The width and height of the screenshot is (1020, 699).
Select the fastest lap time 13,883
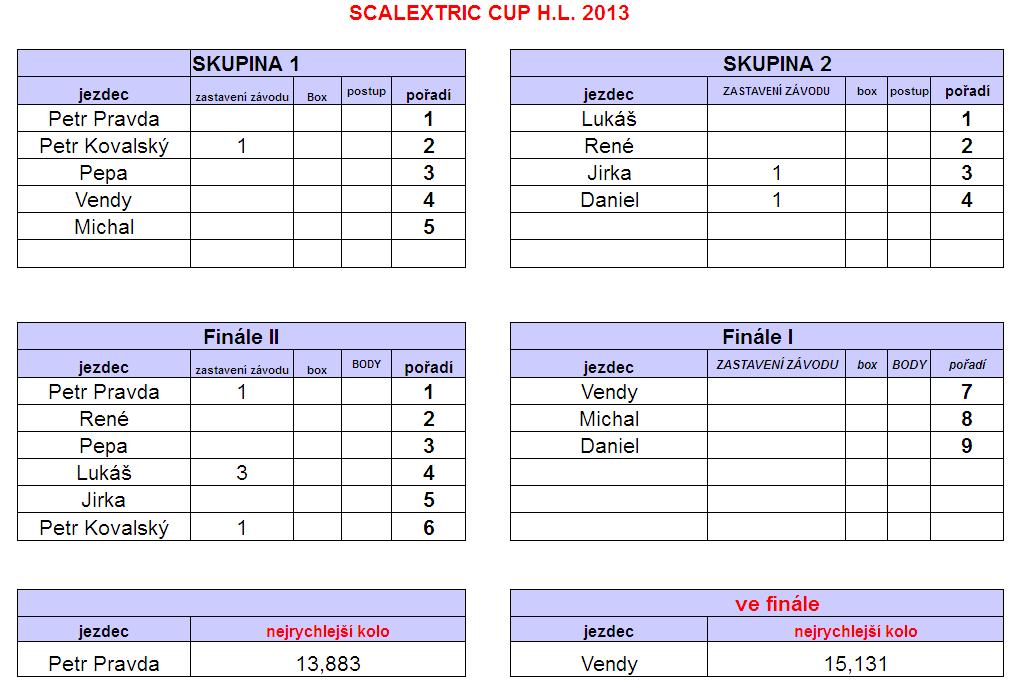pyautogui.click(x=328, y=663)
